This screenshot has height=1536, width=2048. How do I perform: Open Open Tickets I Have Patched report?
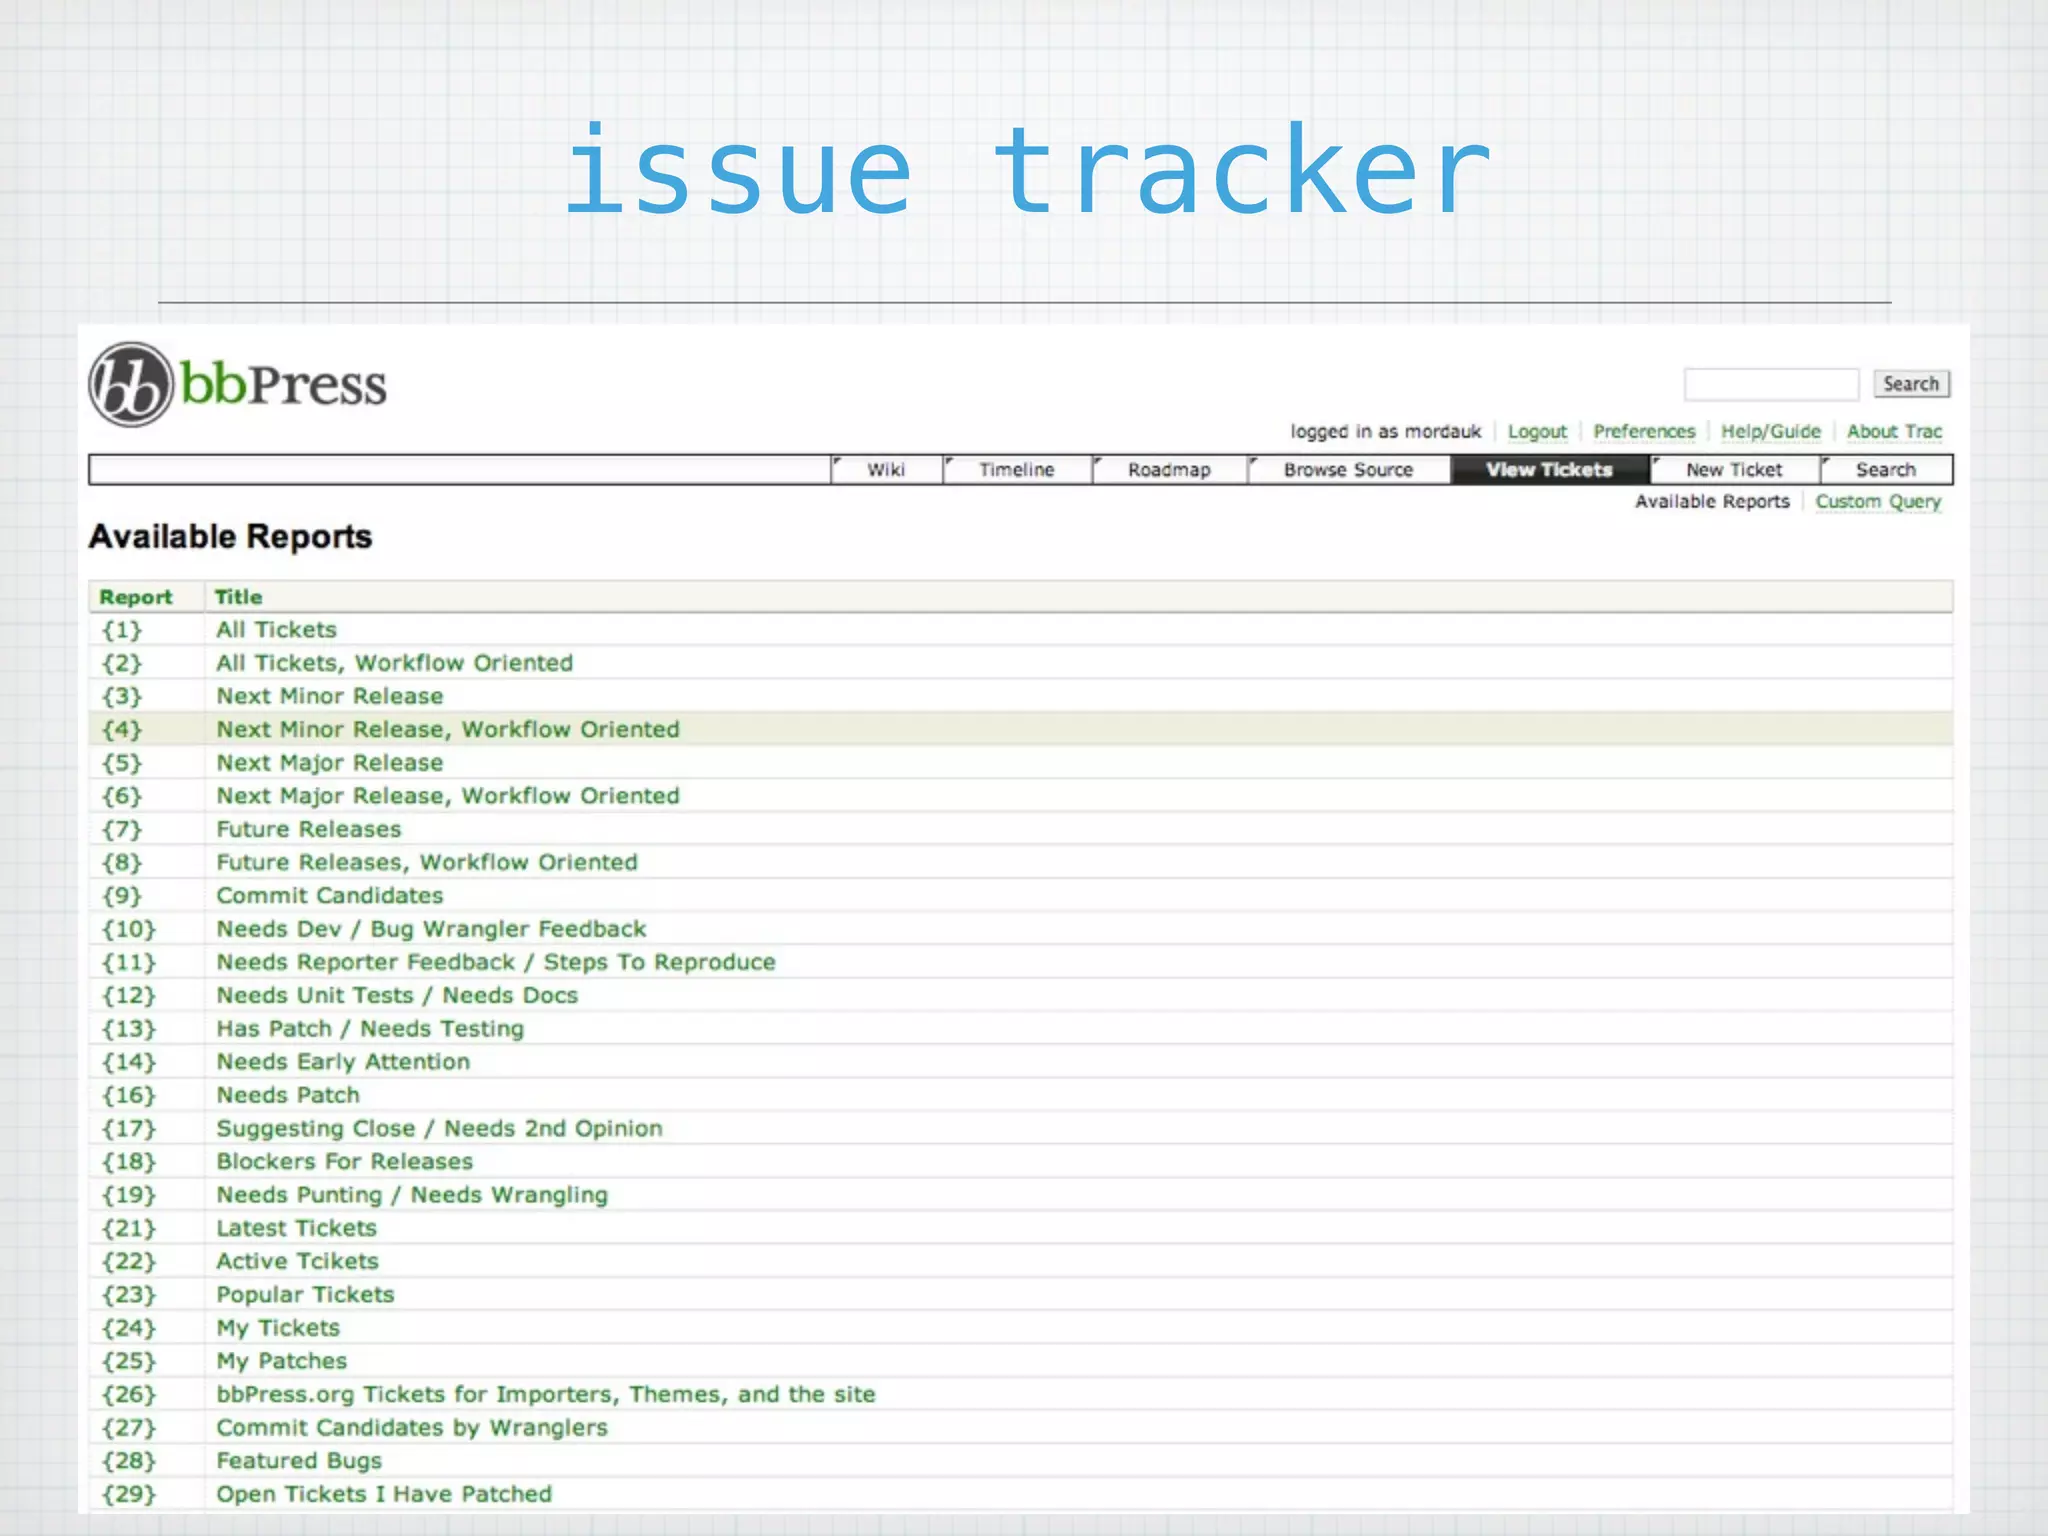point(384,1494)
